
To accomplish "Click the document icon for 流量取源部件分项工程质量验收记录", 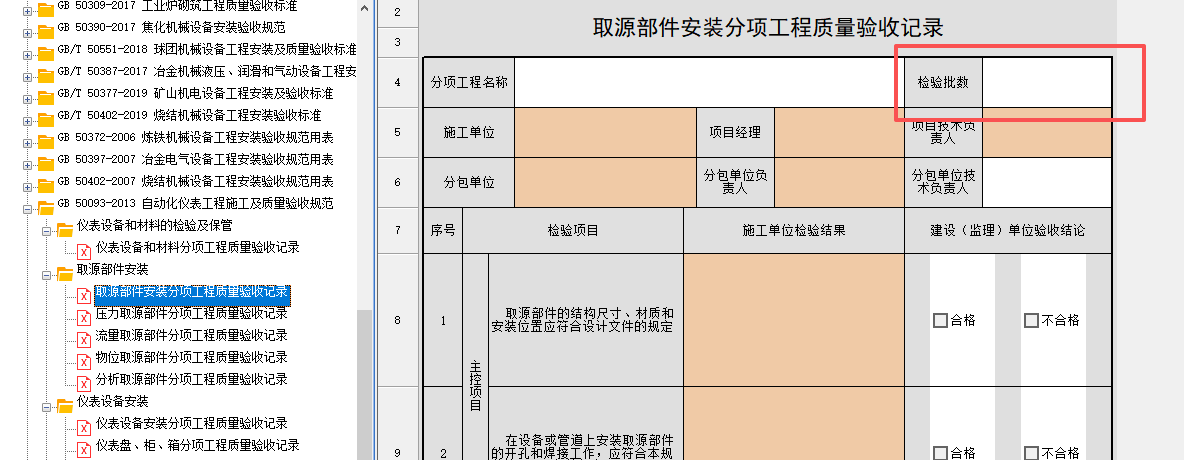I will (85, 336).
